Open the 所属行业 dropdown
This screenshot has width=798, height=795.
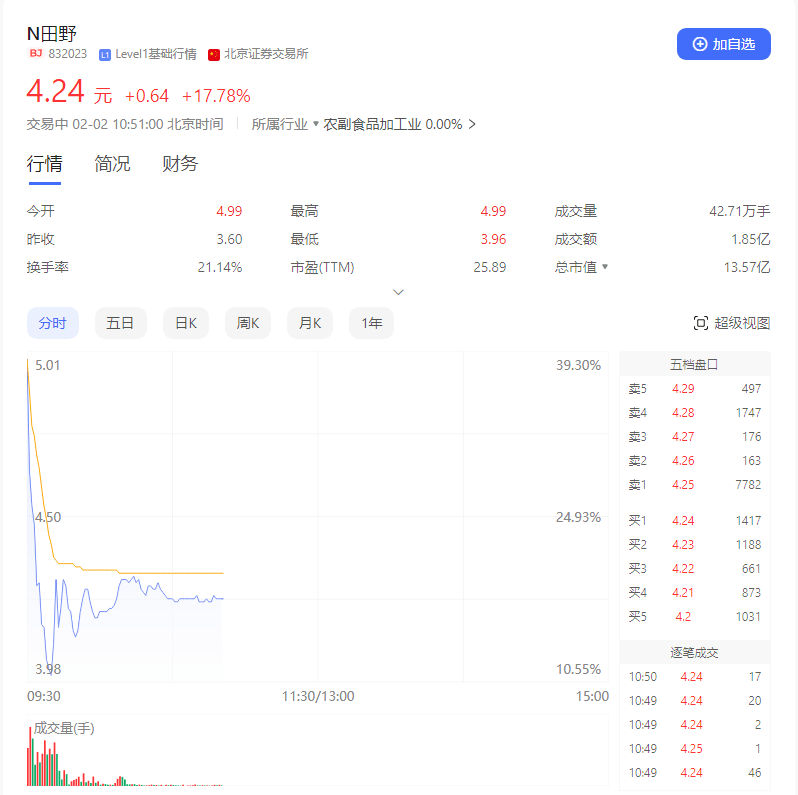pyautogui.click(x=284, y=124)
